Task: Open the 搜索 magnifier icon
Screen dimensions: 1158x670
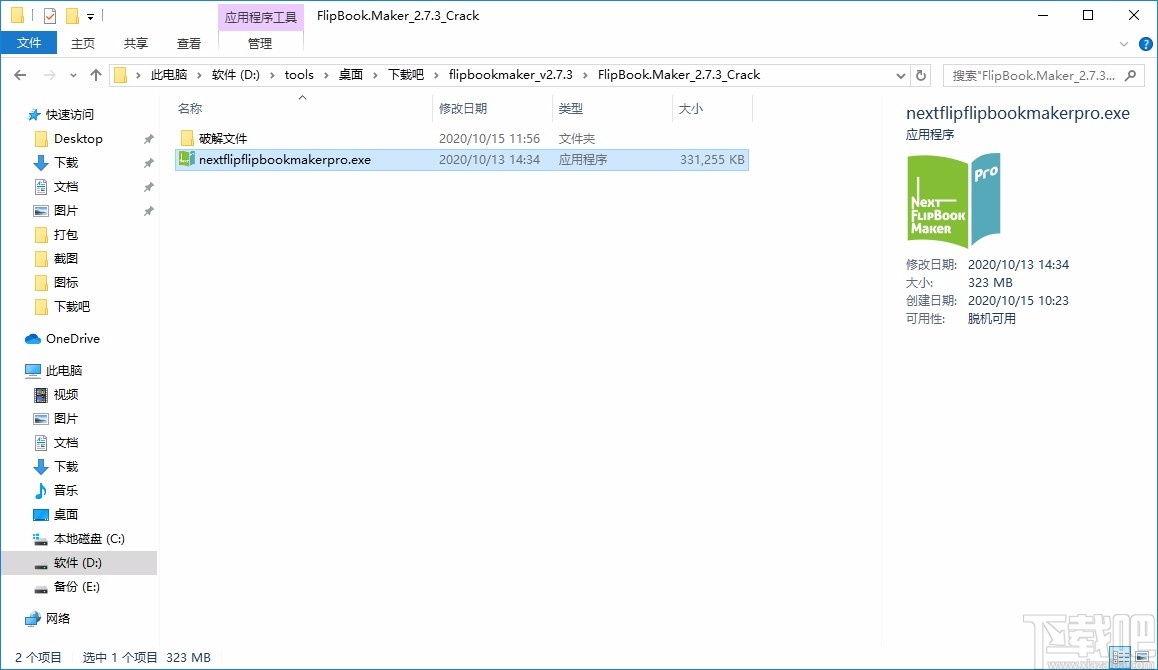Action: point(1129,75)
